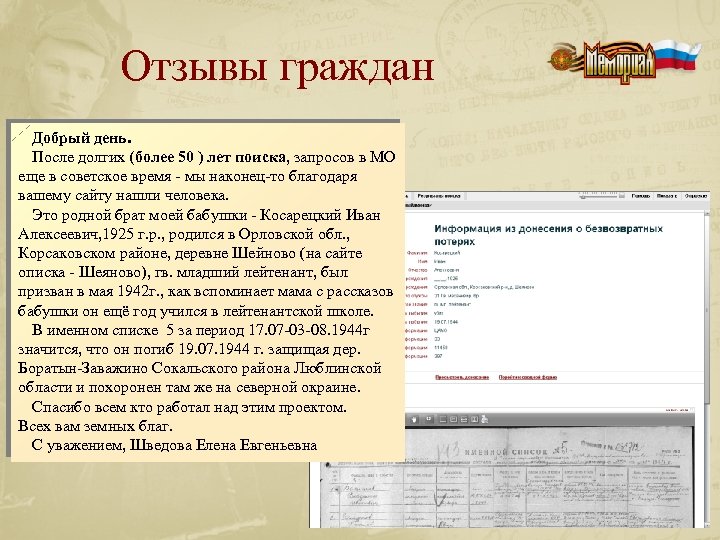Screen dimensions: 720x540
Task: Click the first page-layout icon in viewer toolbar
Action: [443, 419]
